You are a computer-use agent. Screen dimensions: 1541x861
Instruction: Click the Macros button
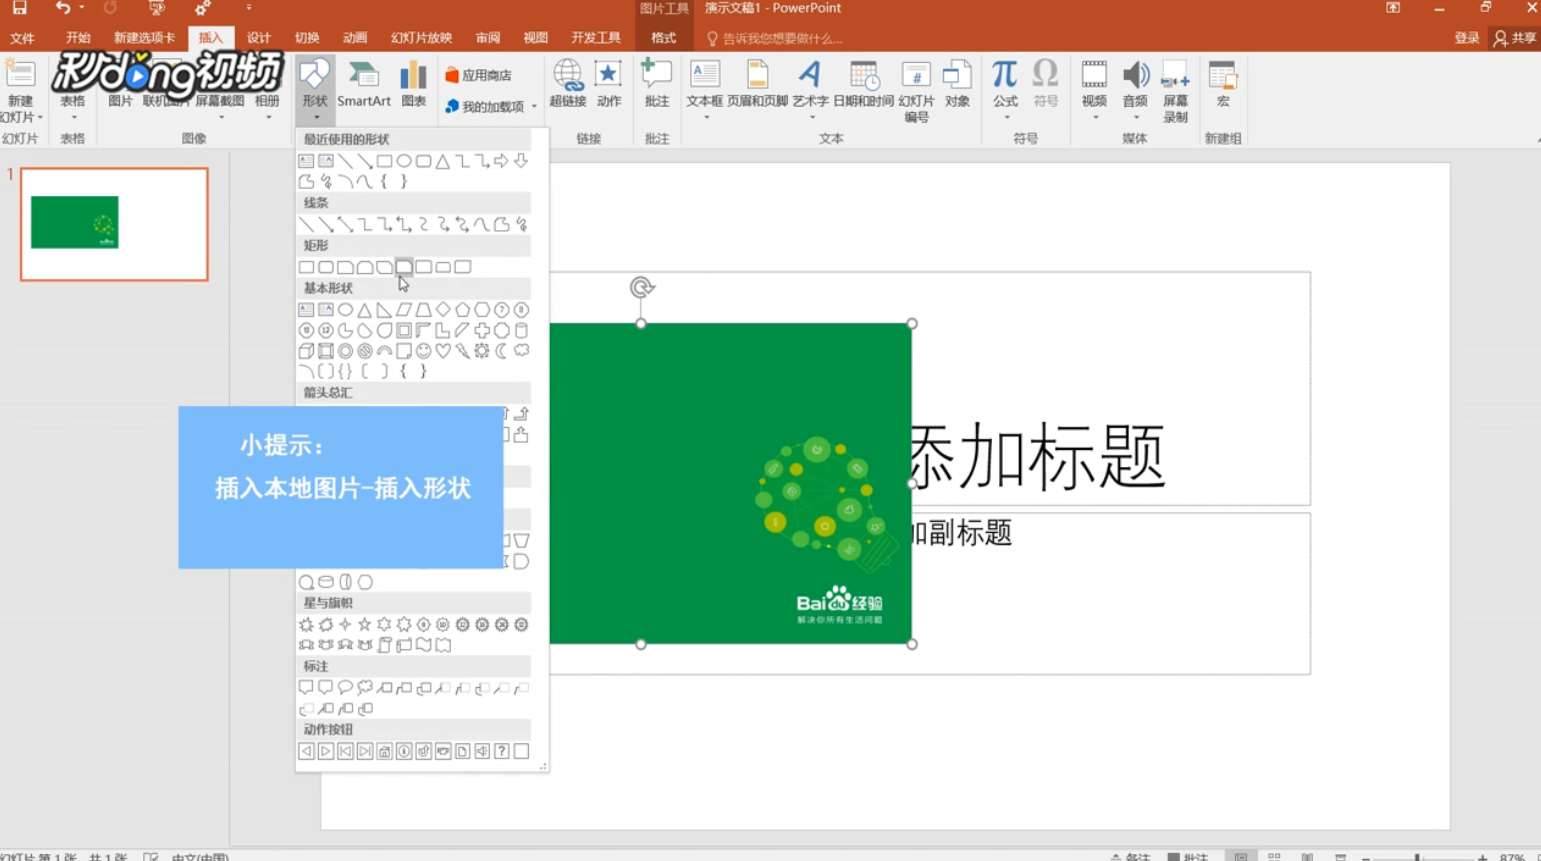point(1222,84)
